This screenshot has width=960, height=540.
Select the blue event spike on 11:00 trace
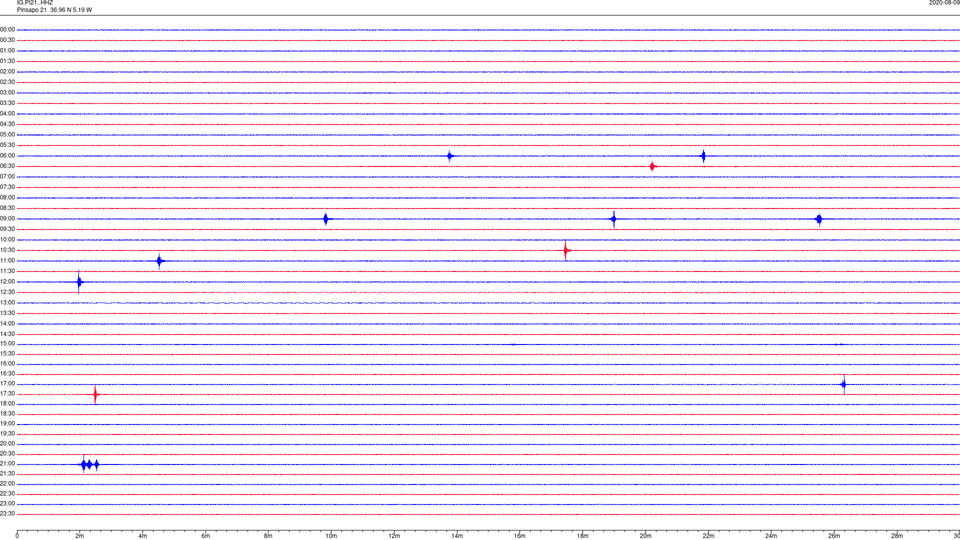coord(159,261)
